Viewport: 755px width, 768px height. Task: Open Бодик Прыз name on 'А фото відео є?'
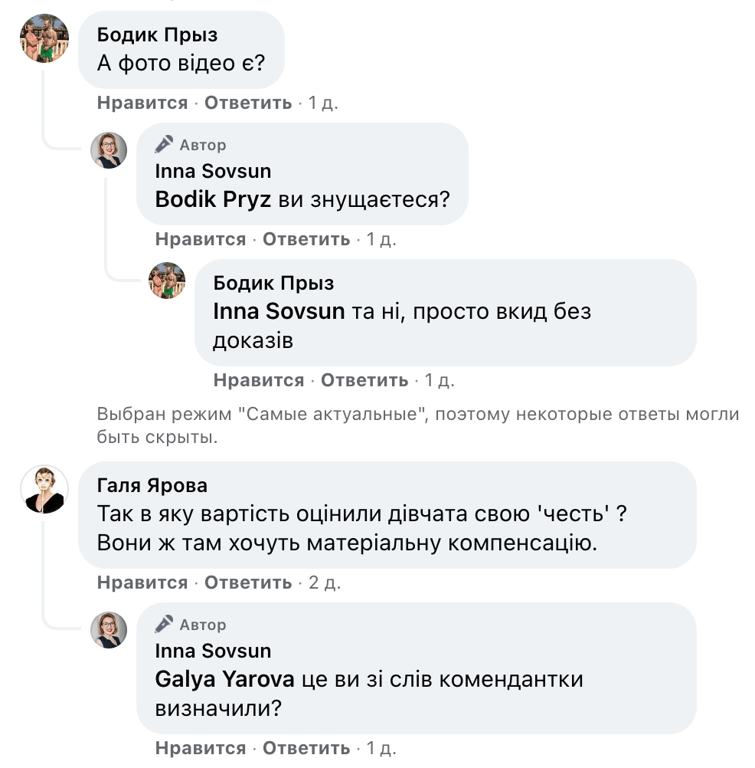click(157, 35)
